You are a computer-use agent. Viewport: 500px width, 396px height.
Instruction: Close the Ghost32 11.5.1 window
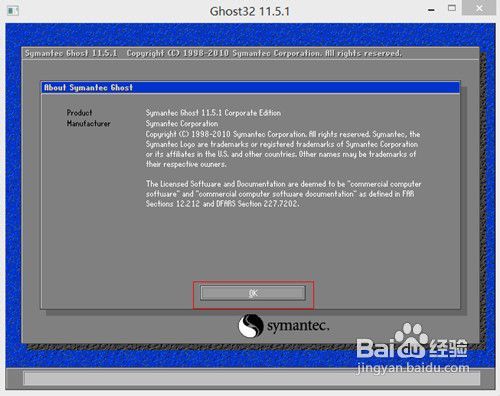click(479, 8)
